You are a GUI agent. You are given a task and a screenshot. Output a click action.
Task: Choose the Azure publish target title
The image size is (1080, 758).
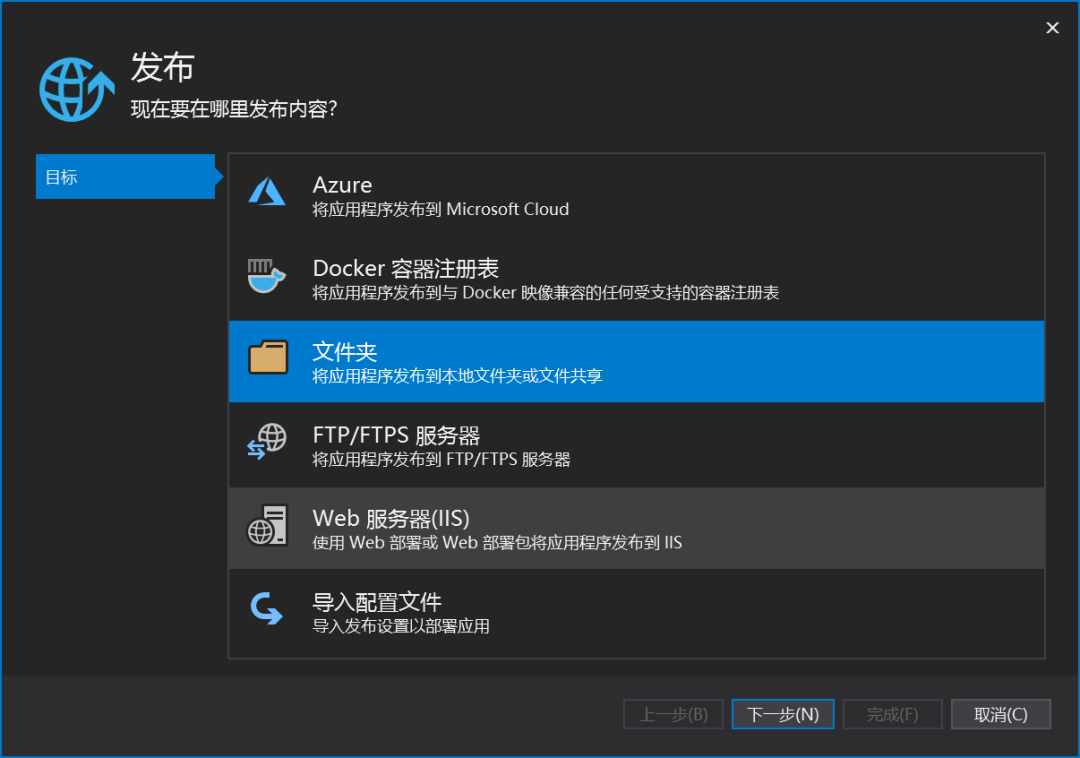point(342,185)
